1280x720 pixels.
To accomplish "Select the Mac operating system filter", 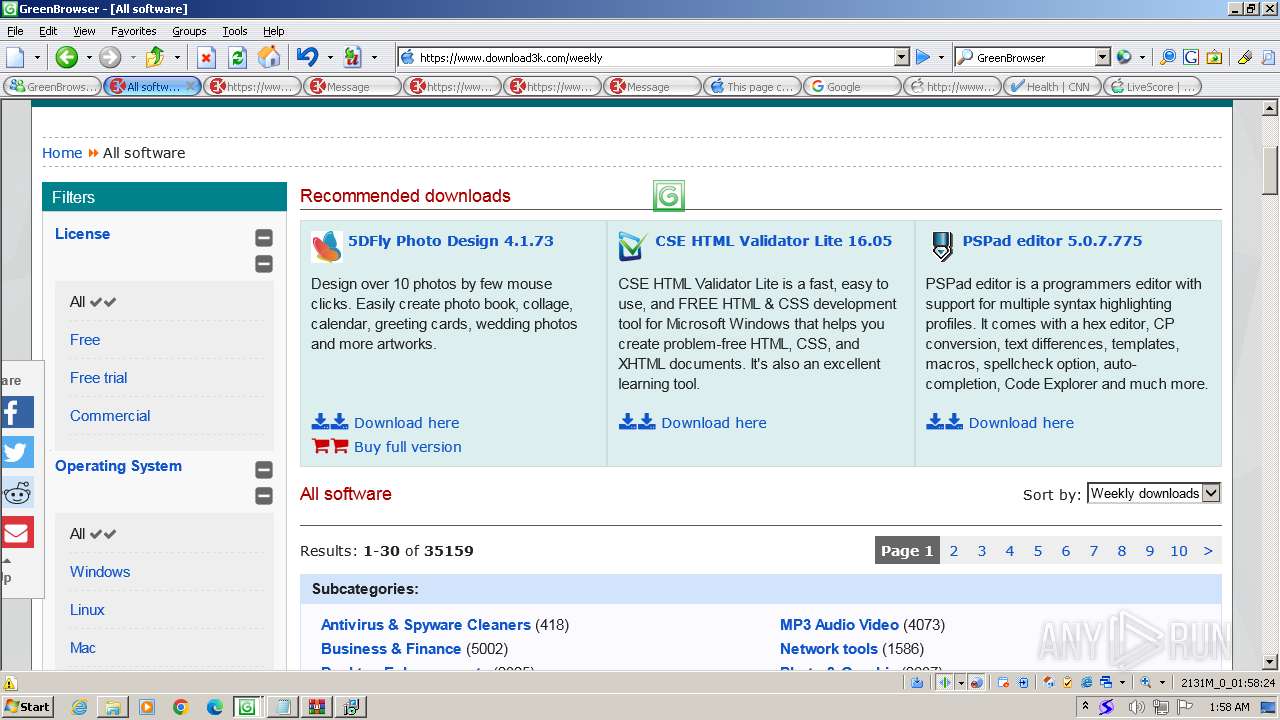I will point(83,648).
